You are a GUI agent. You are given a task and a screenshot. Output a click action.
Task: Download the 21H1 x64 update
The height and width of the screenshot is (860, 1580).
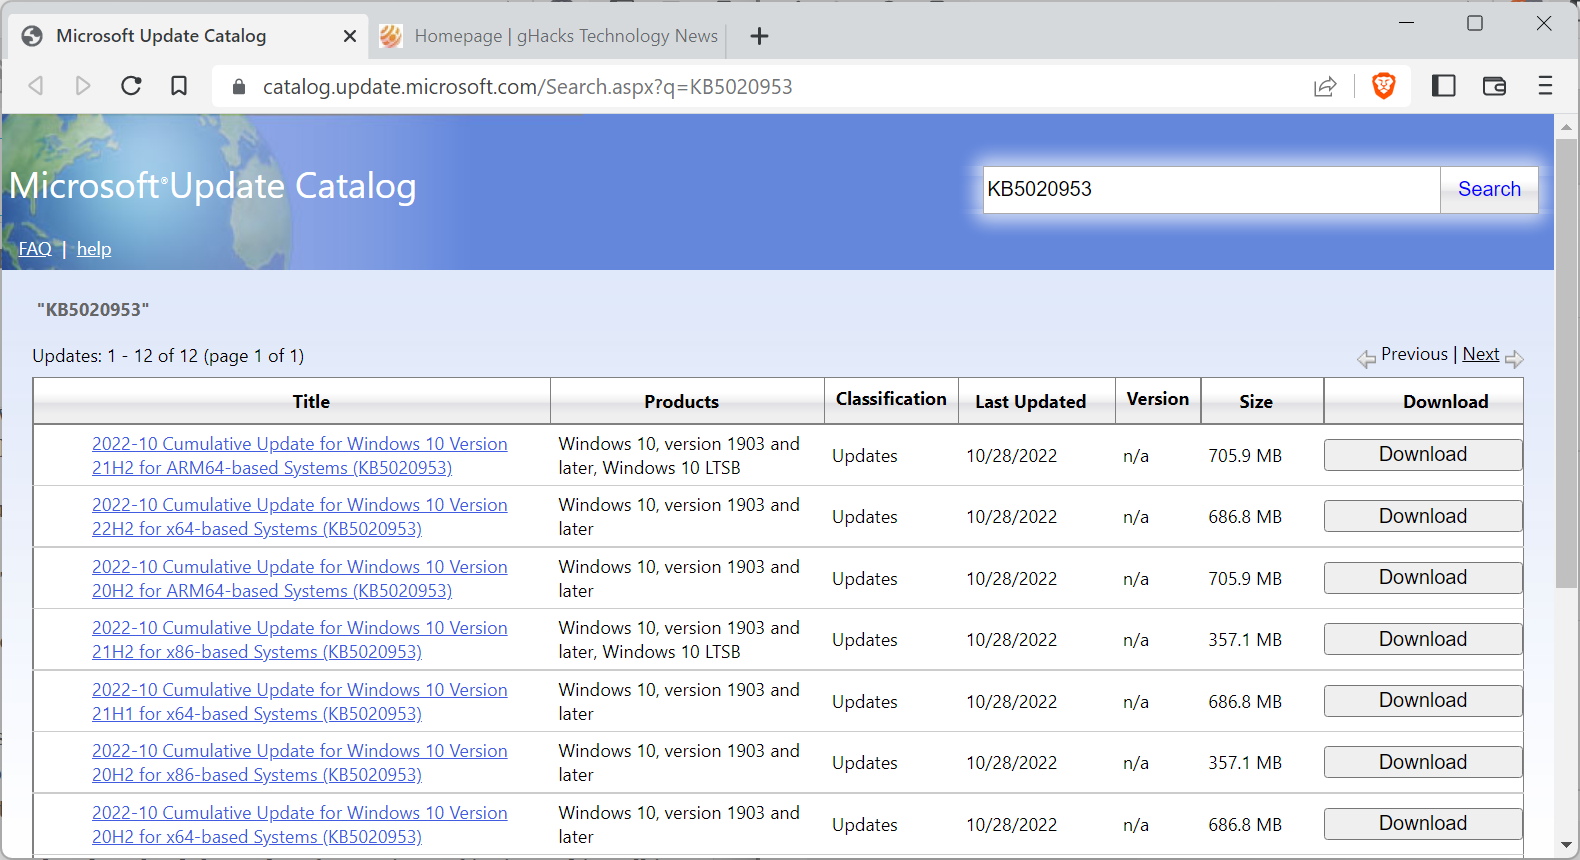(x=1423, y=701)
